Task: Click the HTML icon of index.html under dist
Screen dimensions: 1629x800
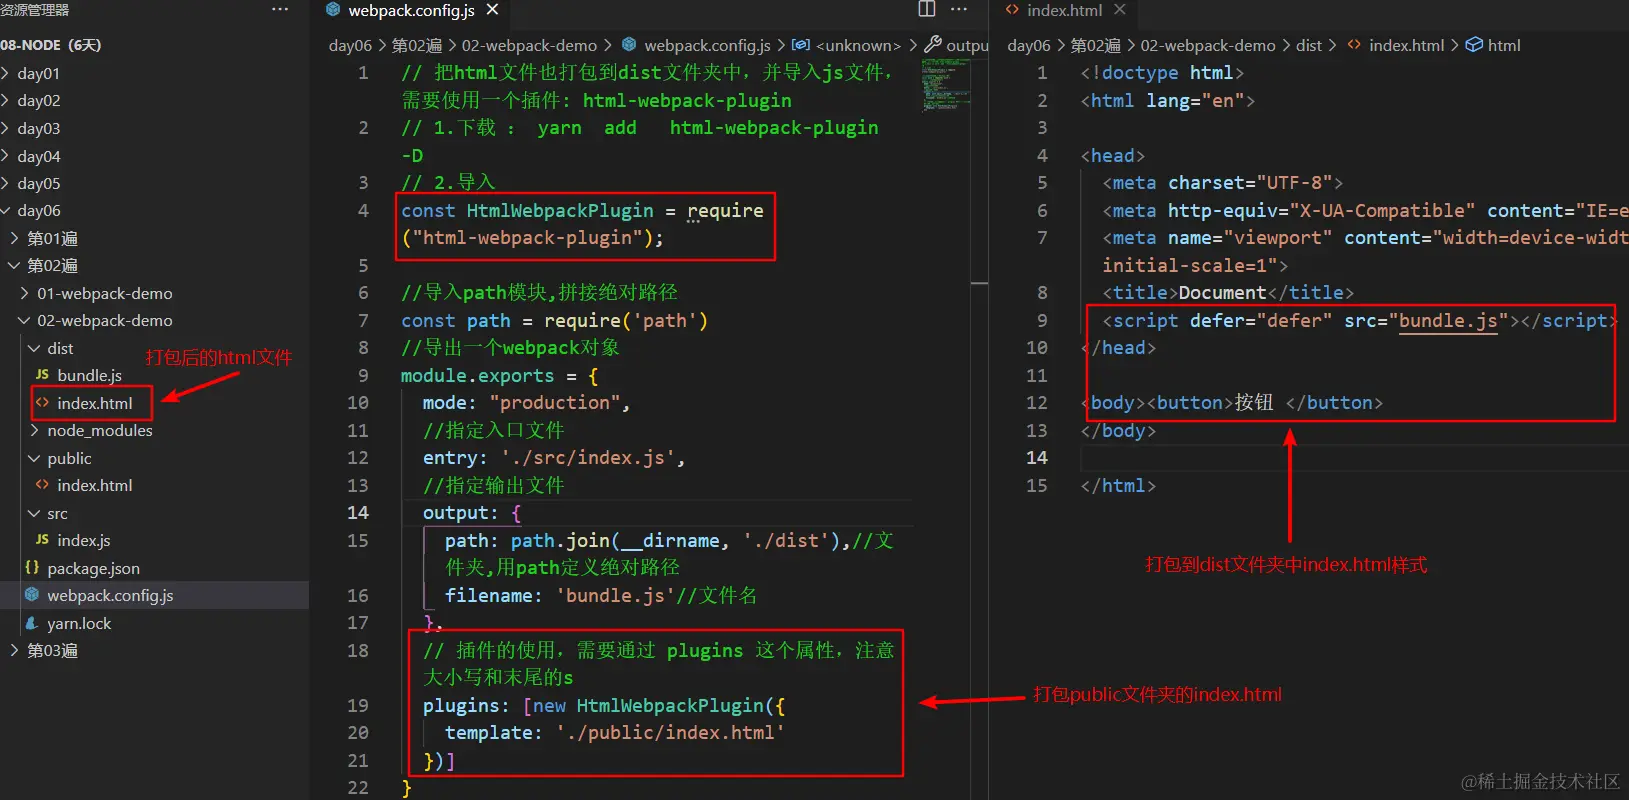Action: point(42,403)
